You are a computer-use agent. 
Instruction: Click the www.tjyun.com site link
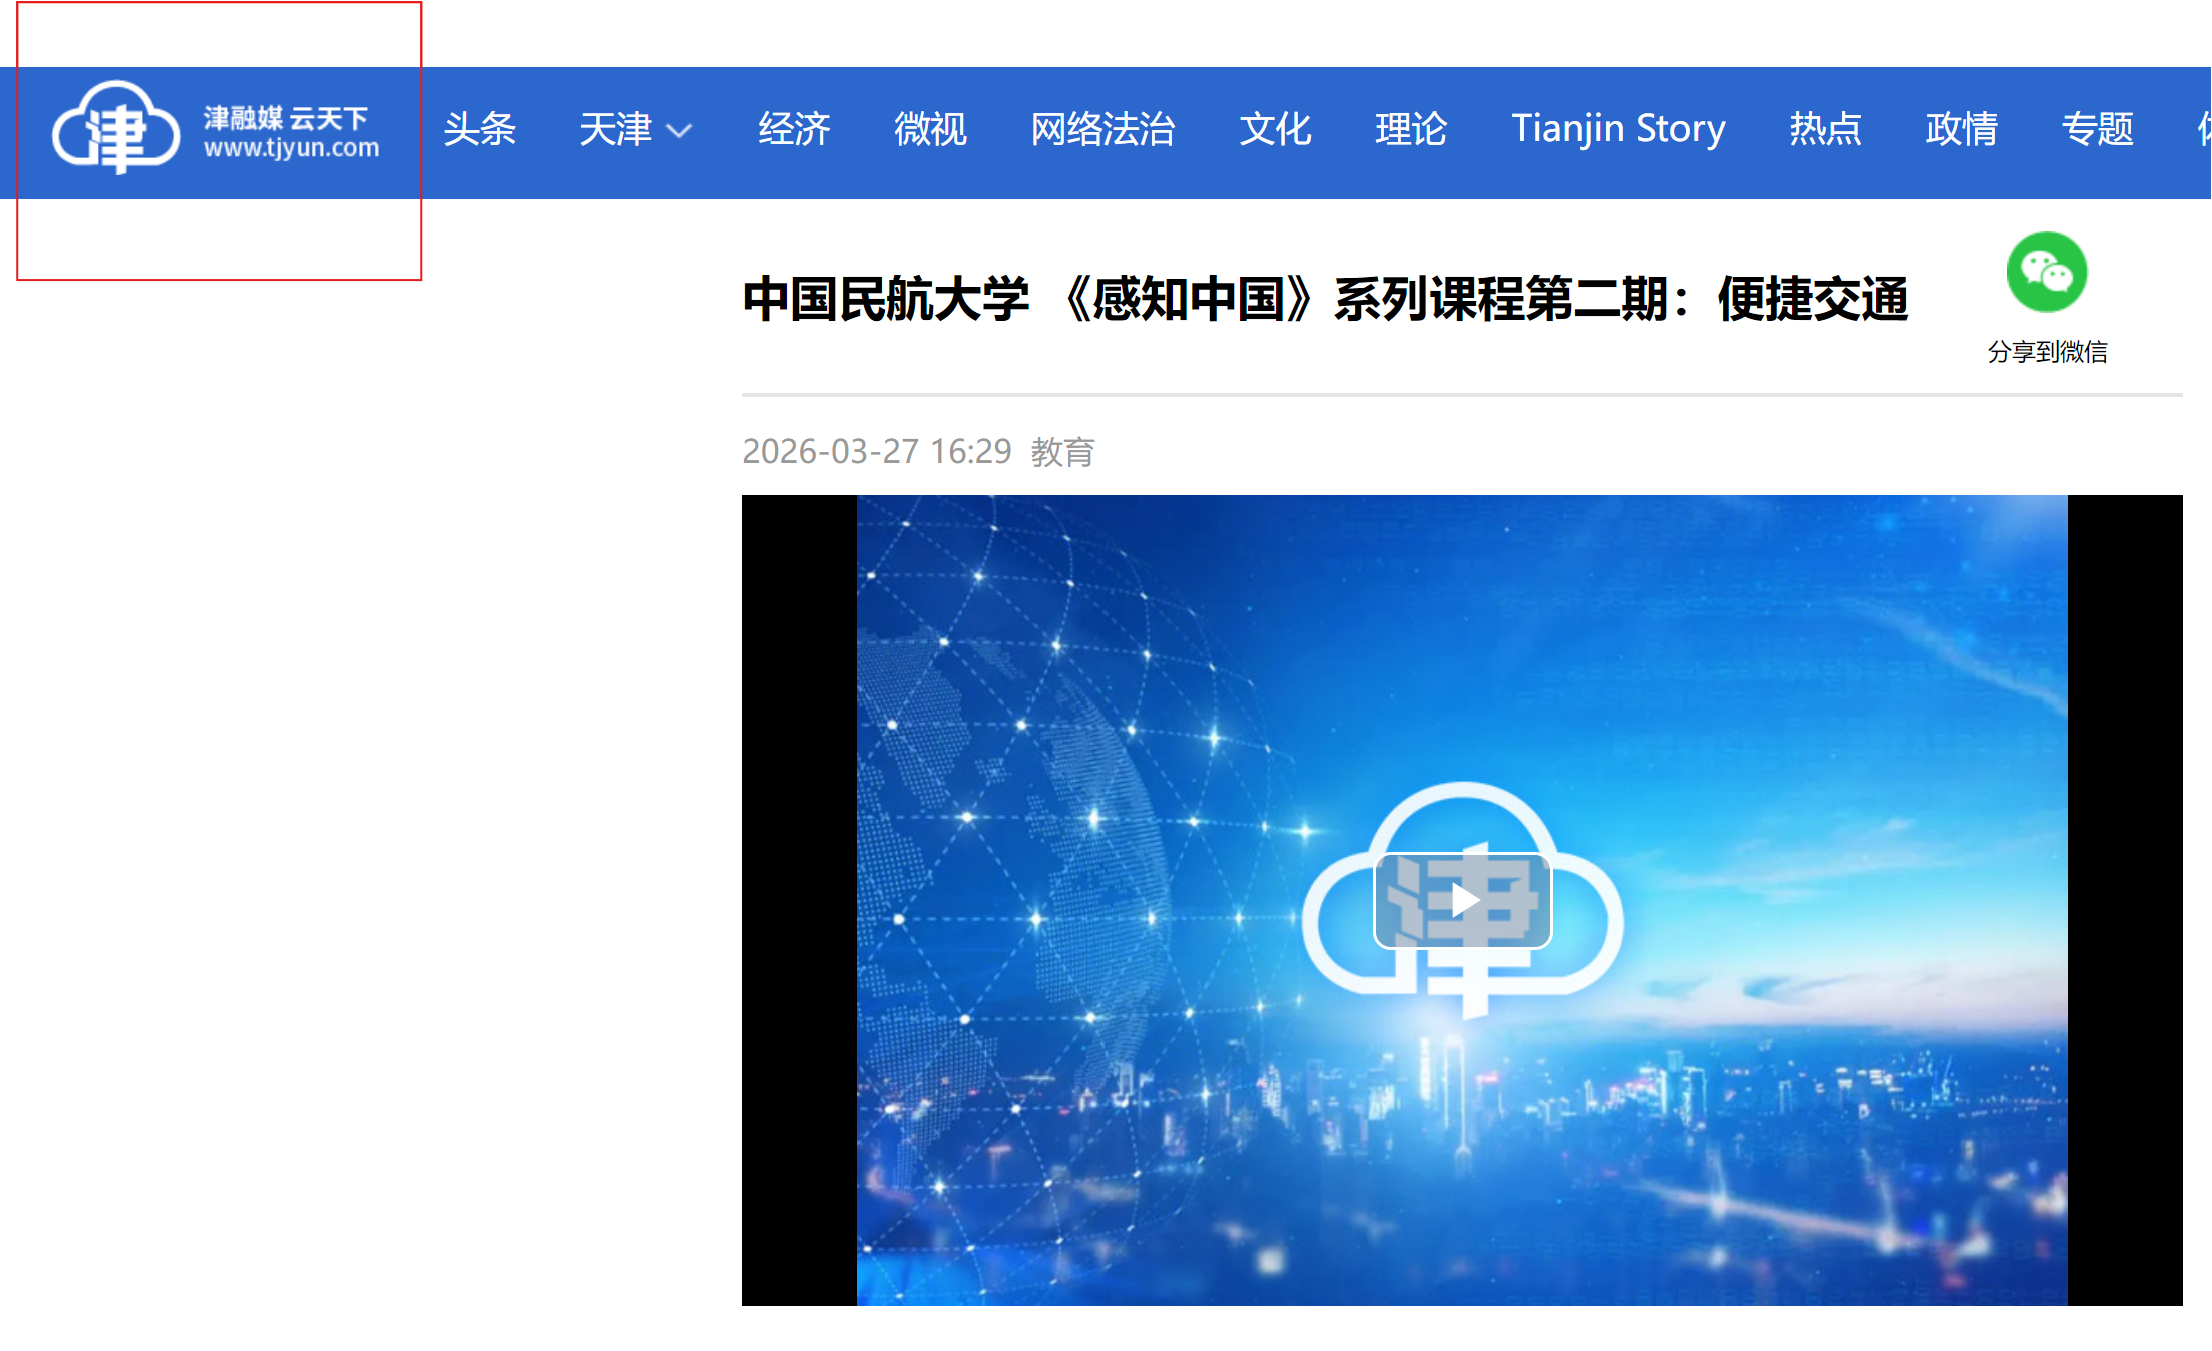coord(291,148)
